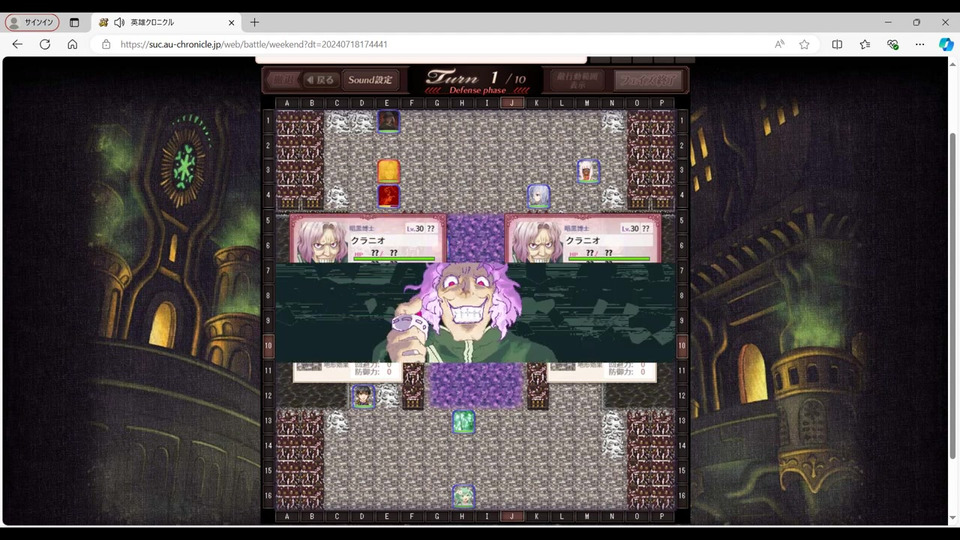Click the scrollbar down arrow
This screenshot has width=960, height=540.
[952, 518]
